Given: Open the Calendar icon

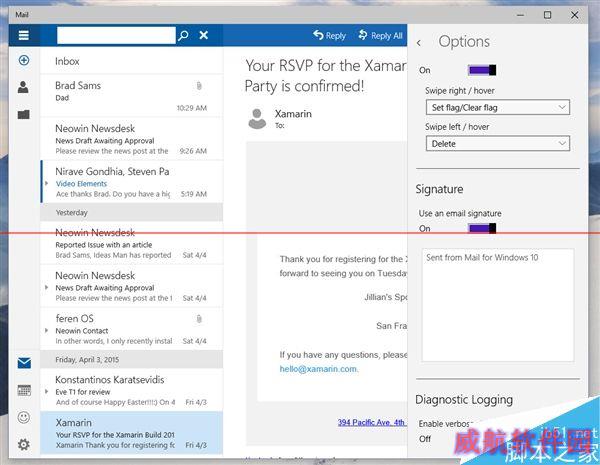Looking at the screenshot, I should pos(24,390).
